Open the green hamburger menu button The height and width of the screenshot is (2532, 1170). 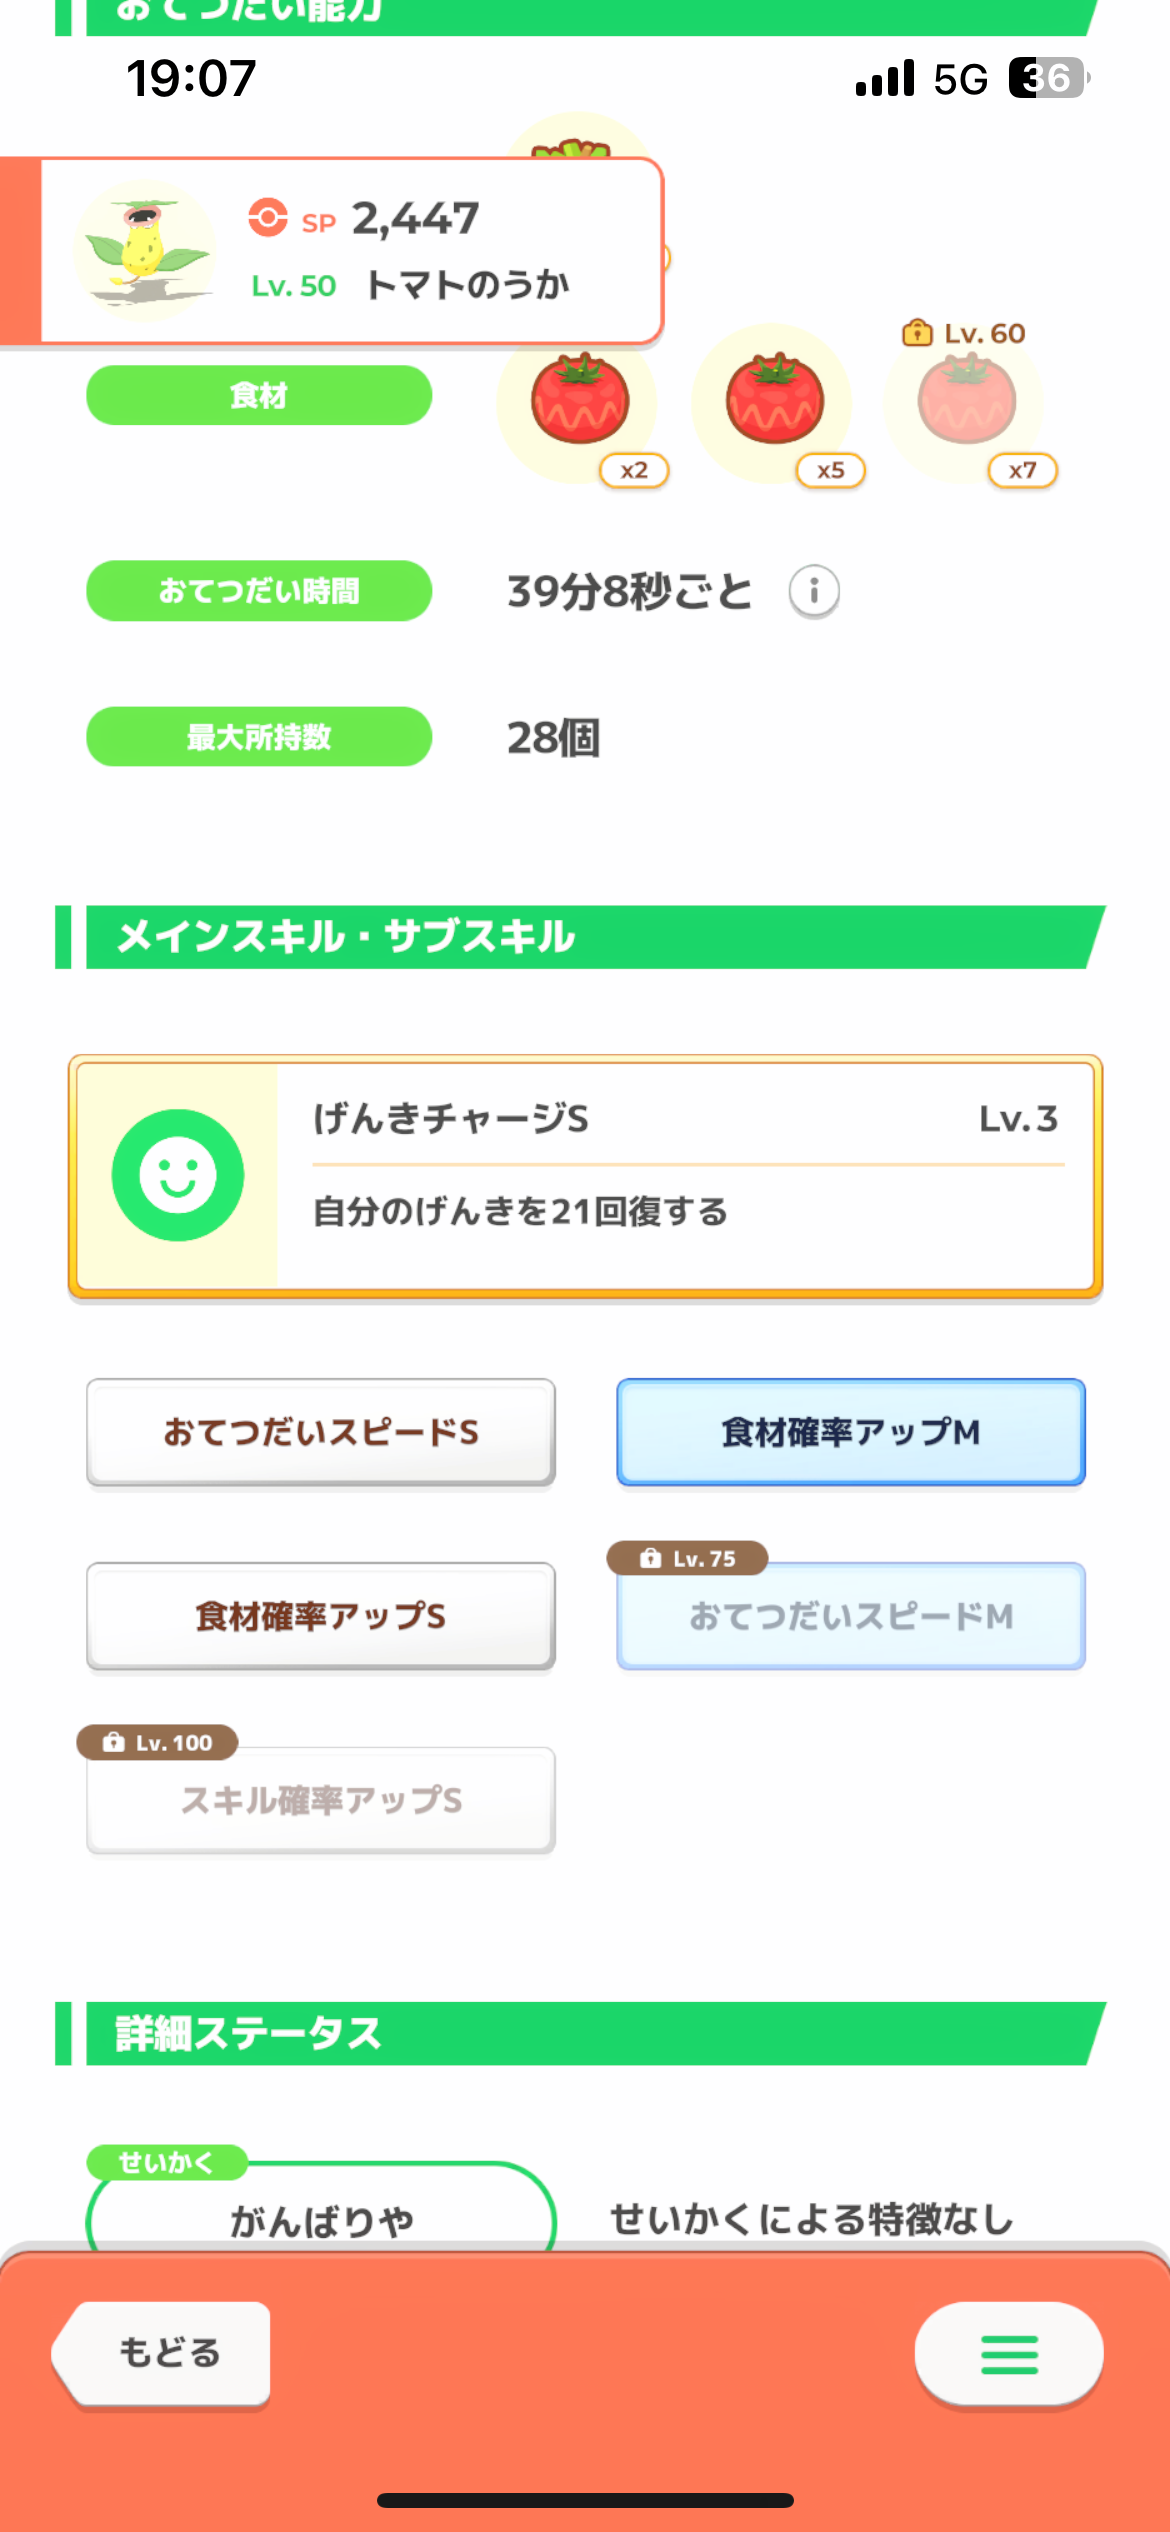pyautogui.click(x=1009, y=2354)
